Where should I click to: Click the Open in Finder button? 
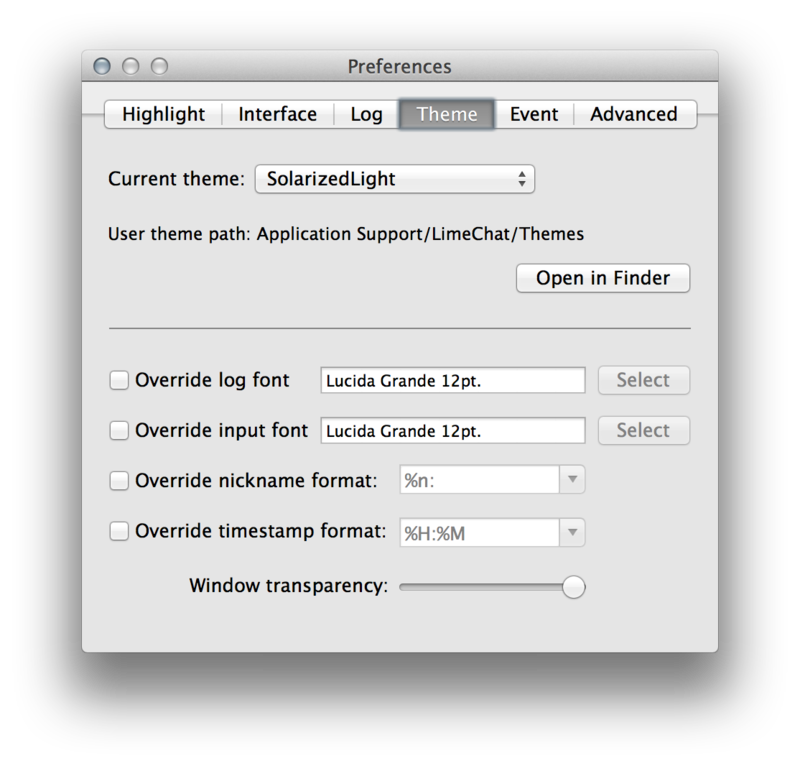pos(603,278)
